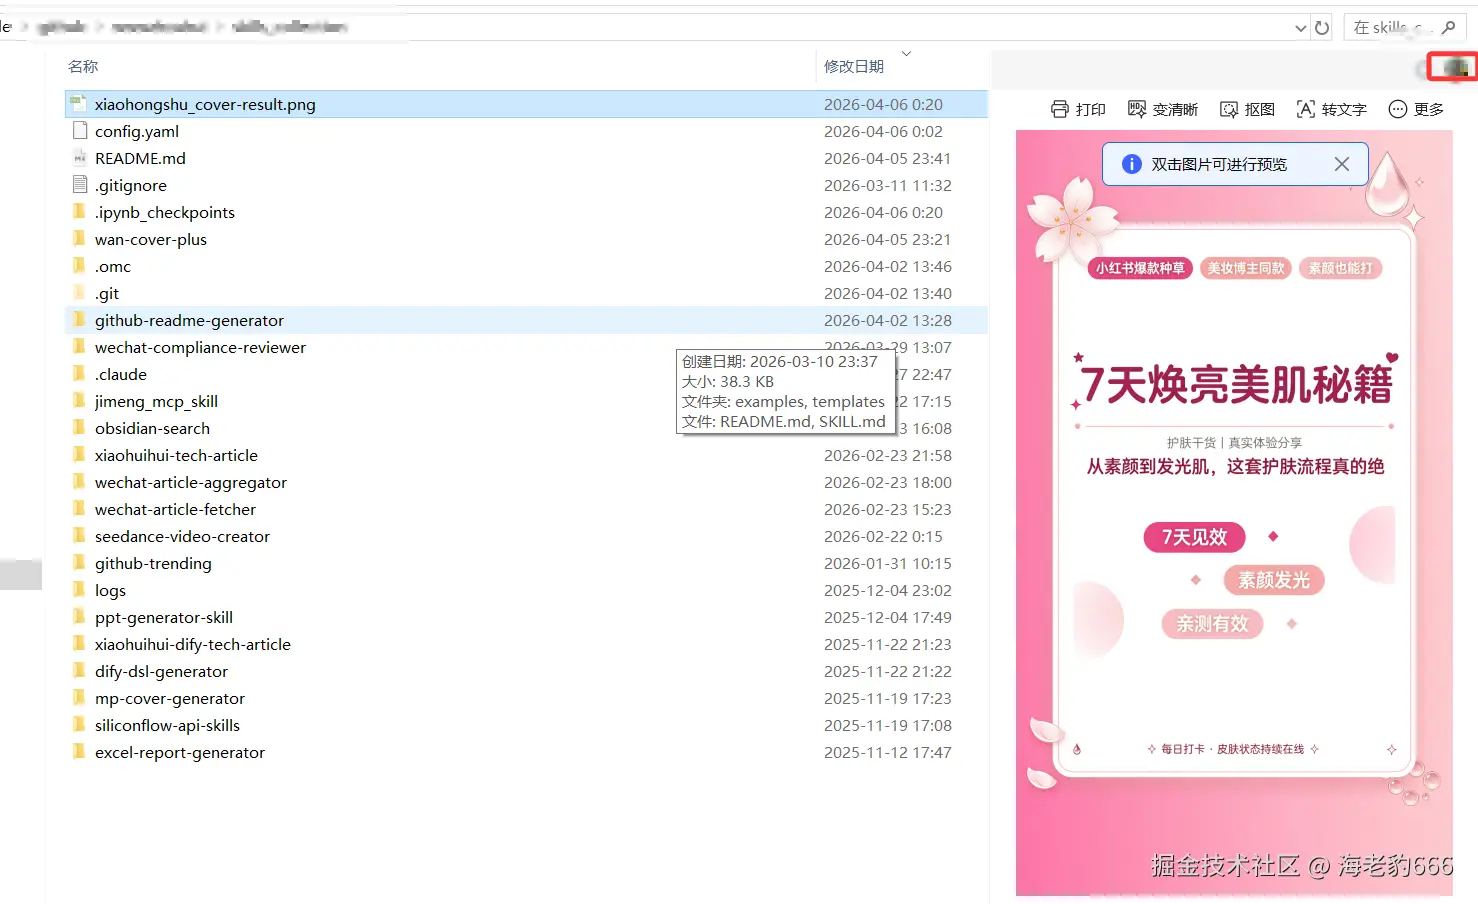Viewport: 1478px width, 904px height.
Task: Select the obsidian-search folder icon
Action: [x=79, y=427]
